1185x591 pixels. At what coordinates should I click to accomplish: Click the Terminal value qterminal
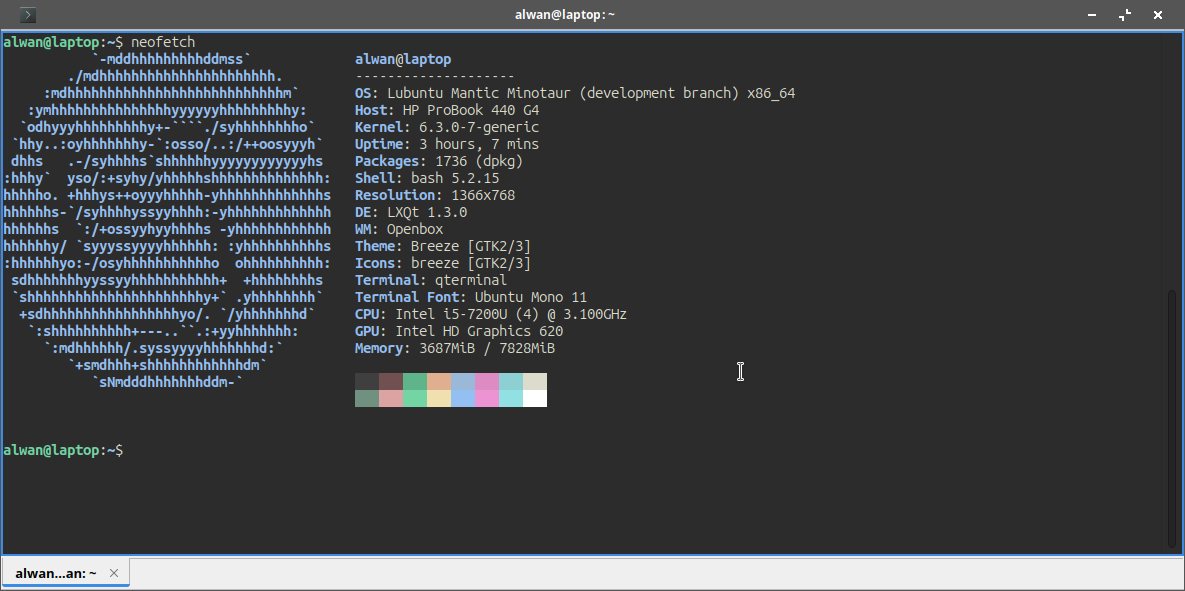click(x=471, y=280)
